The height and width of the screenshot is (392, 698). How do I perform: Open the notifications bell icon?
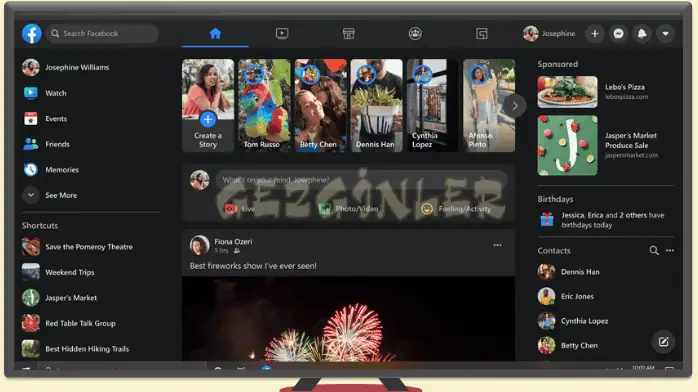(642, 33)
